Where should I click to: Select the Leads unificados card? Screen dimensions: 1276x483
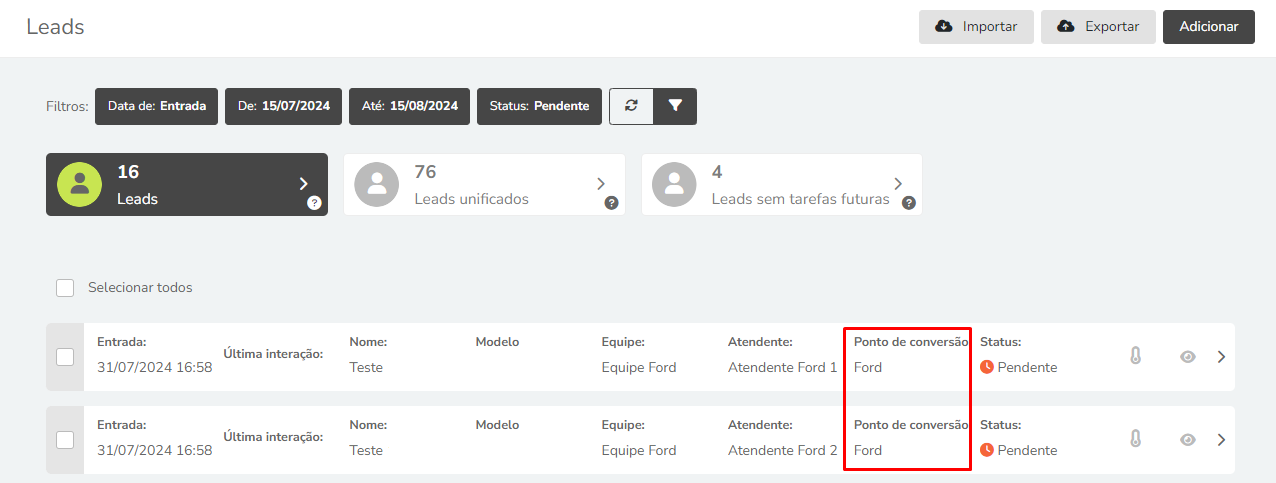pyautogui.click(x=484, y=185)
